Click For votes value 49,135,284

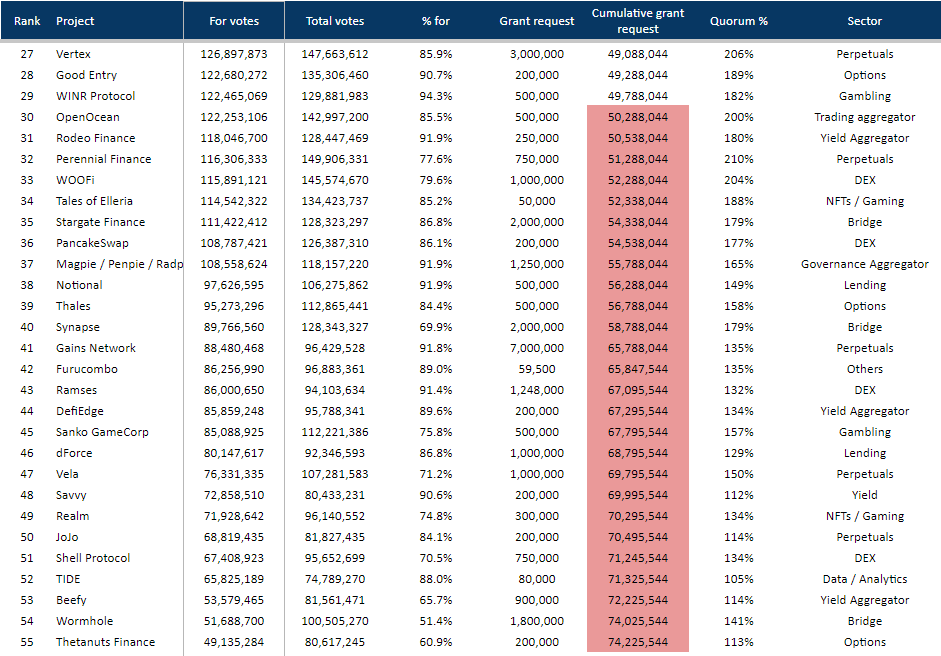click(234, 642)
